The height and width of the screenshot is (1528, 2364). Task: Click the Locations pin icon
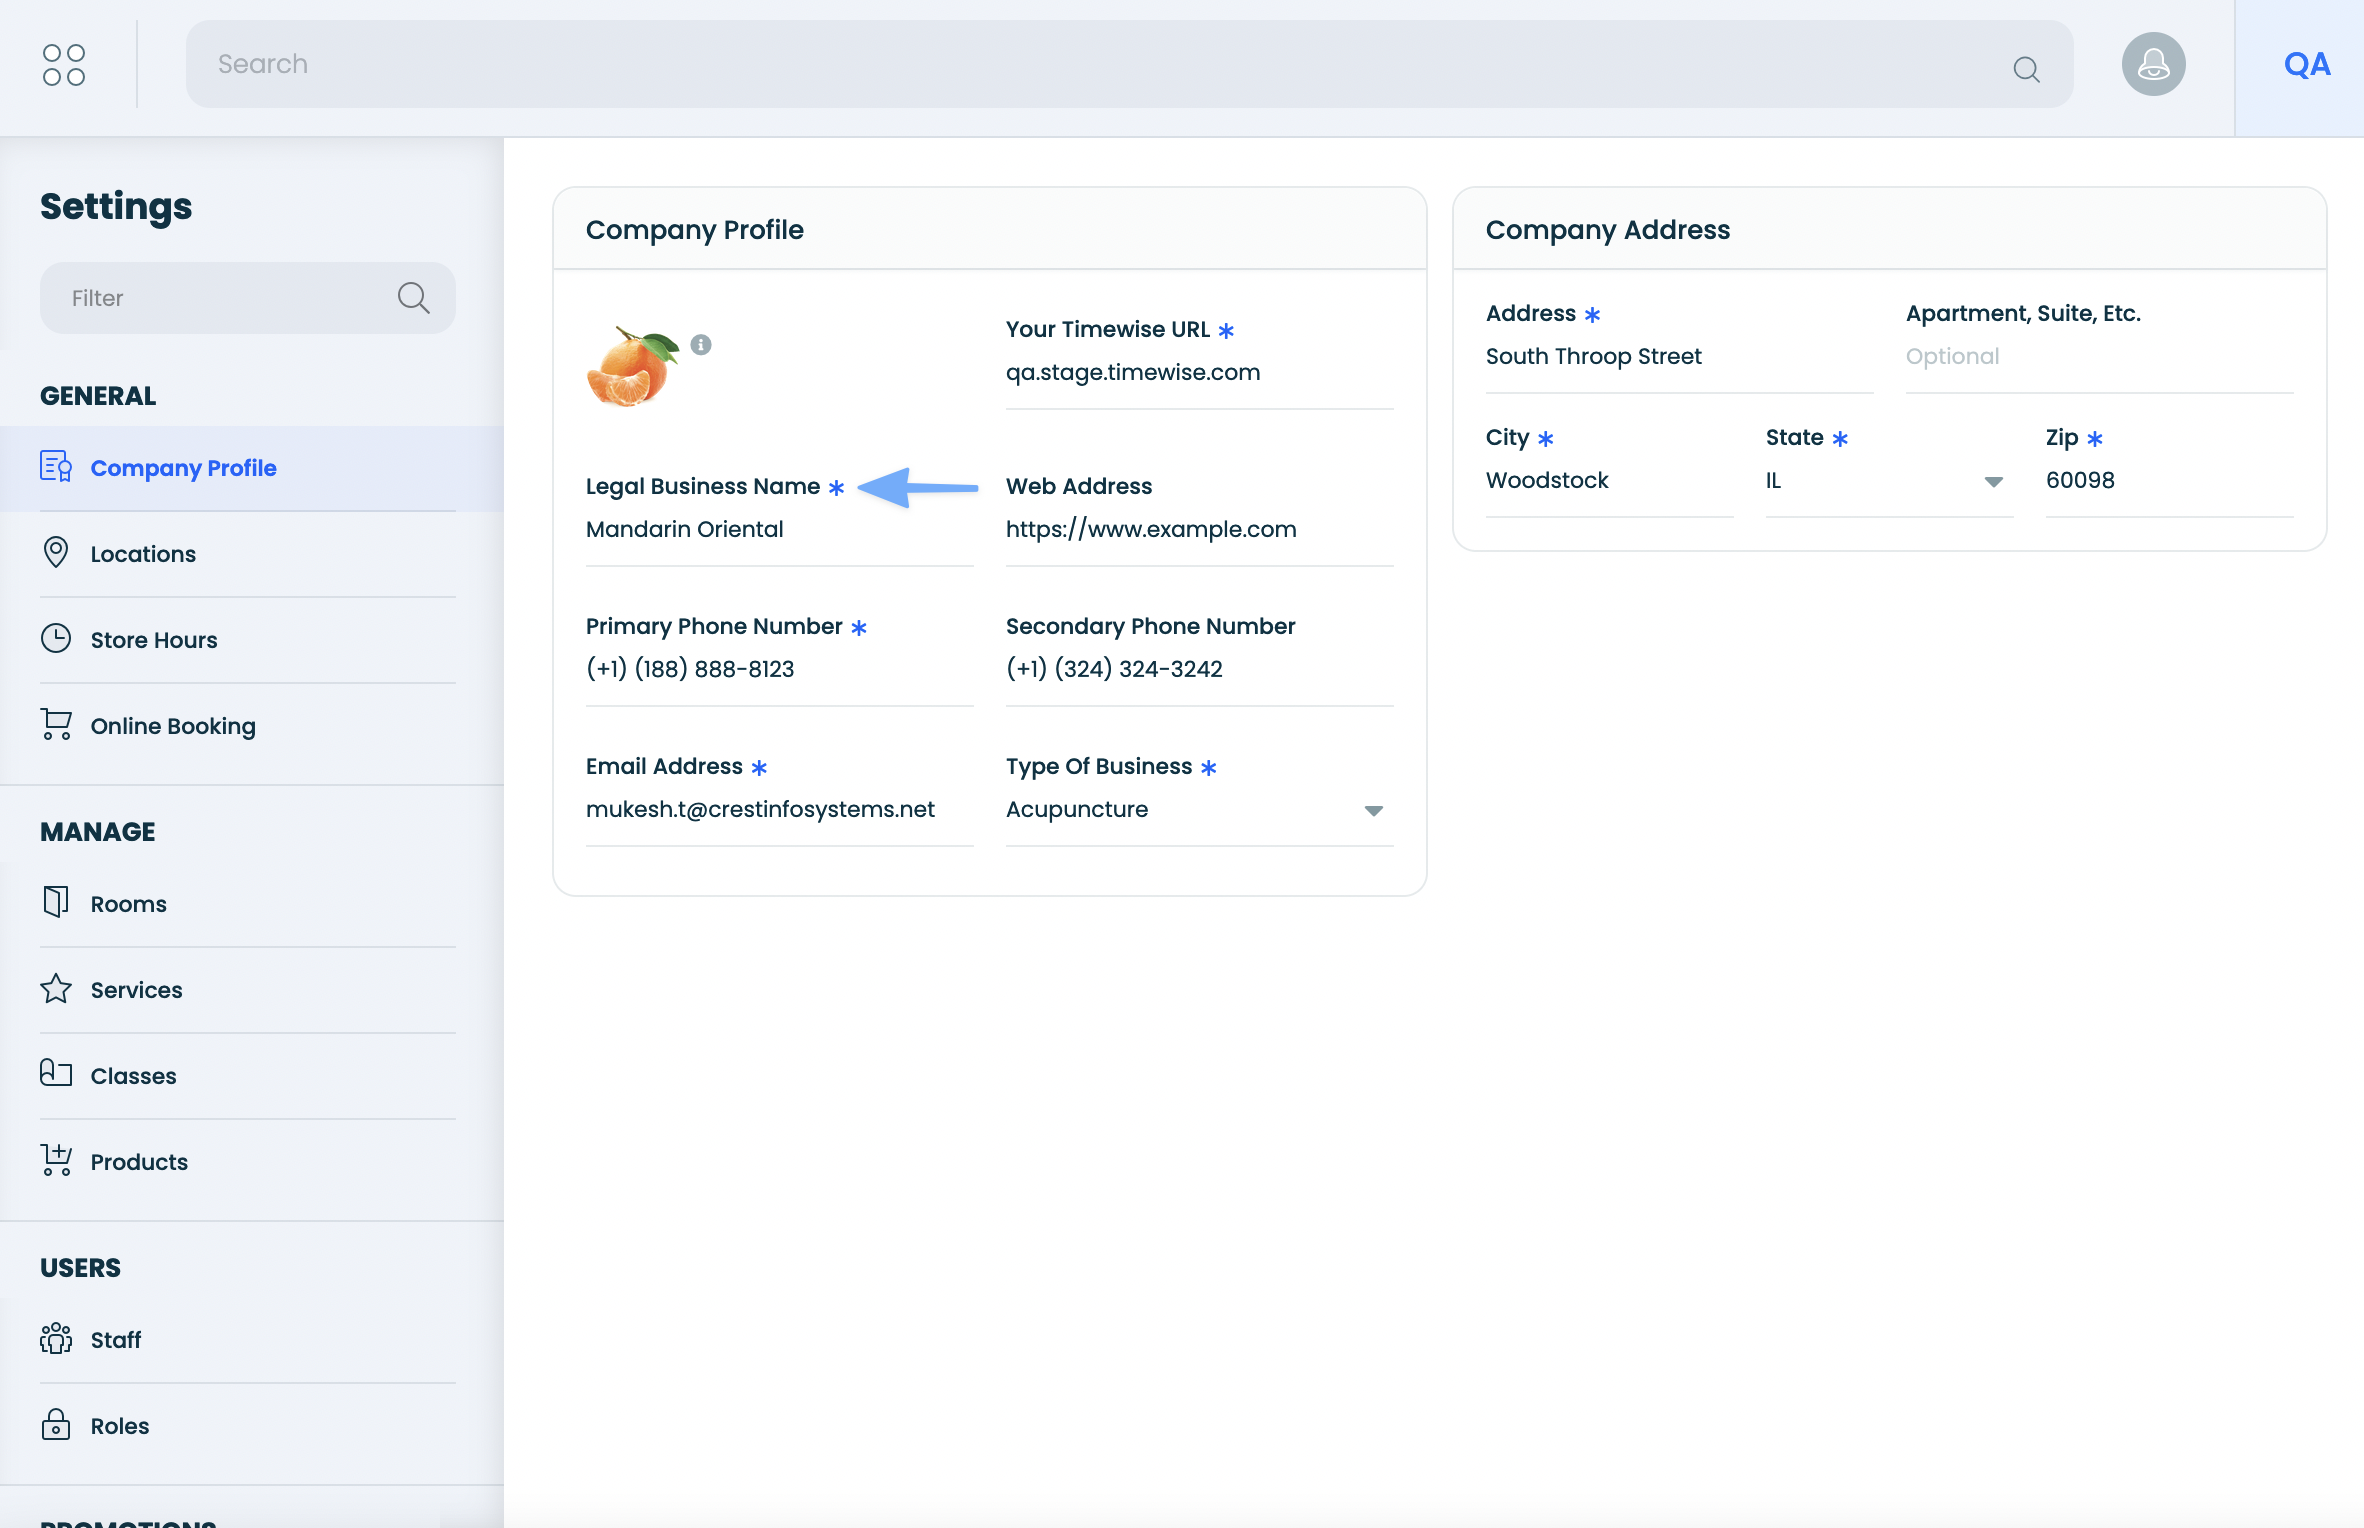[56, 553]
